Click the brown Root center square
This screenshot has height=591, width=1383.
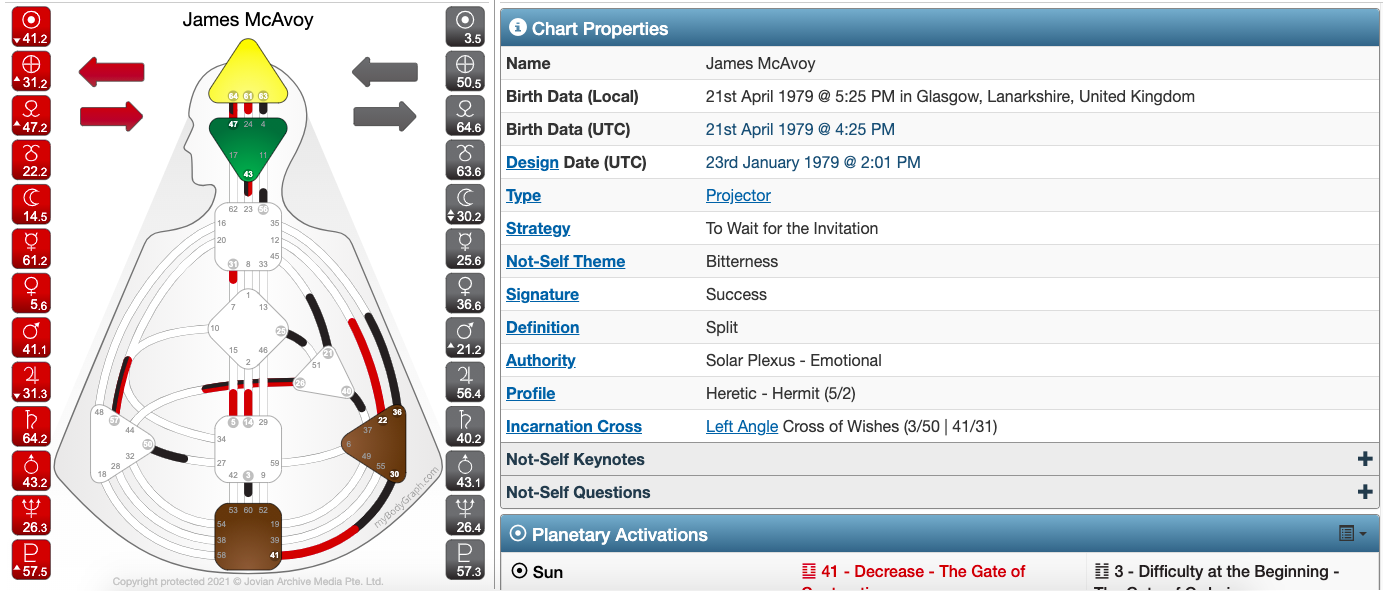pos(248,539)
